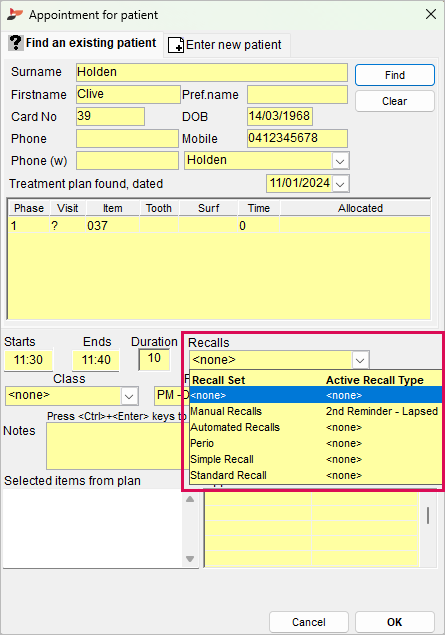Switch to Enter new patient tab
445x635 pixels.
(225, 45)
